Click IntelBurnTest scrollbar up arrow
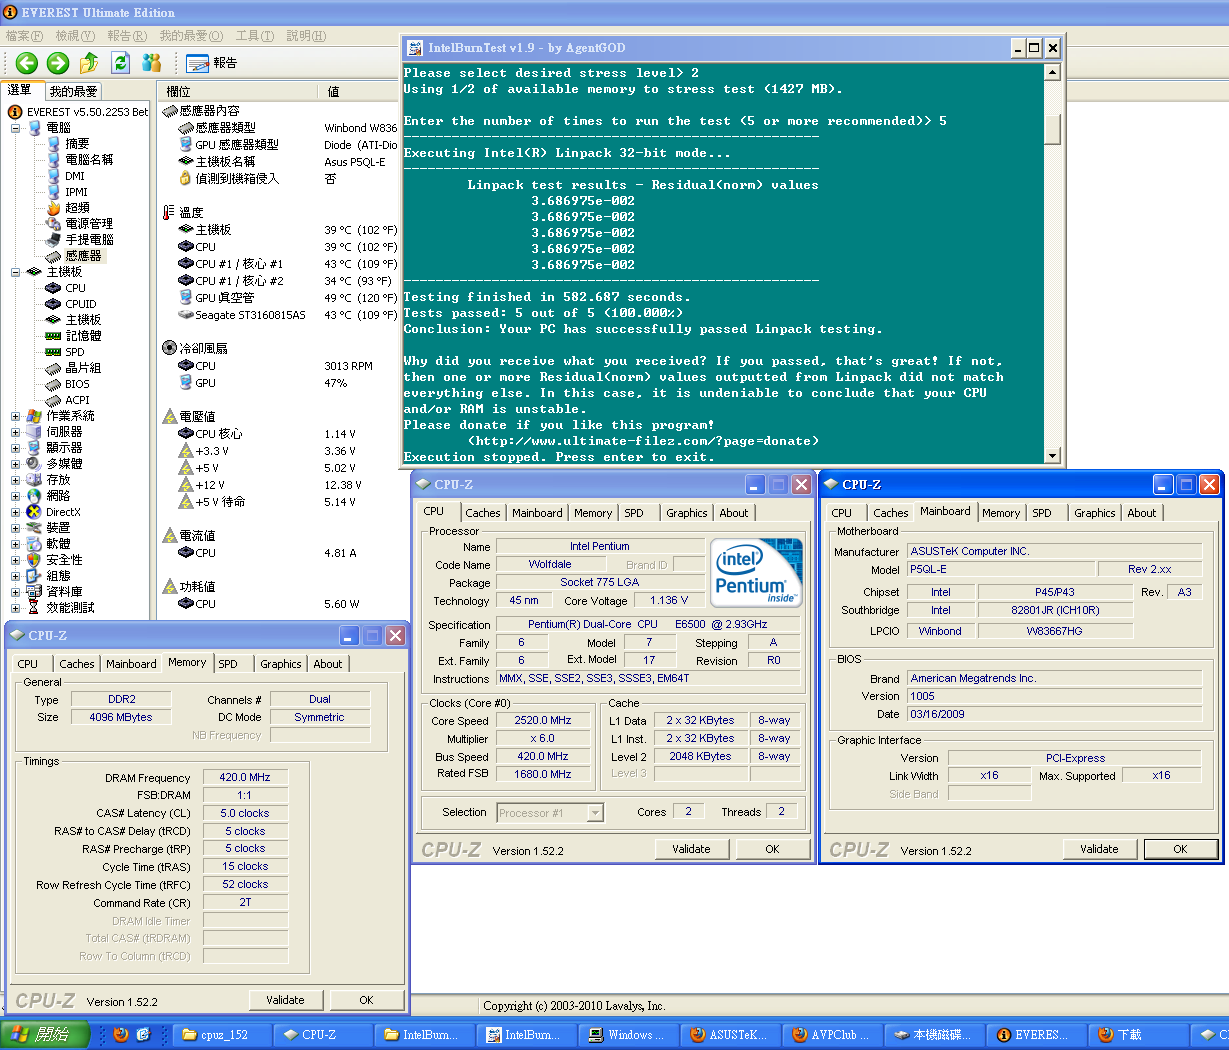 1052,72
